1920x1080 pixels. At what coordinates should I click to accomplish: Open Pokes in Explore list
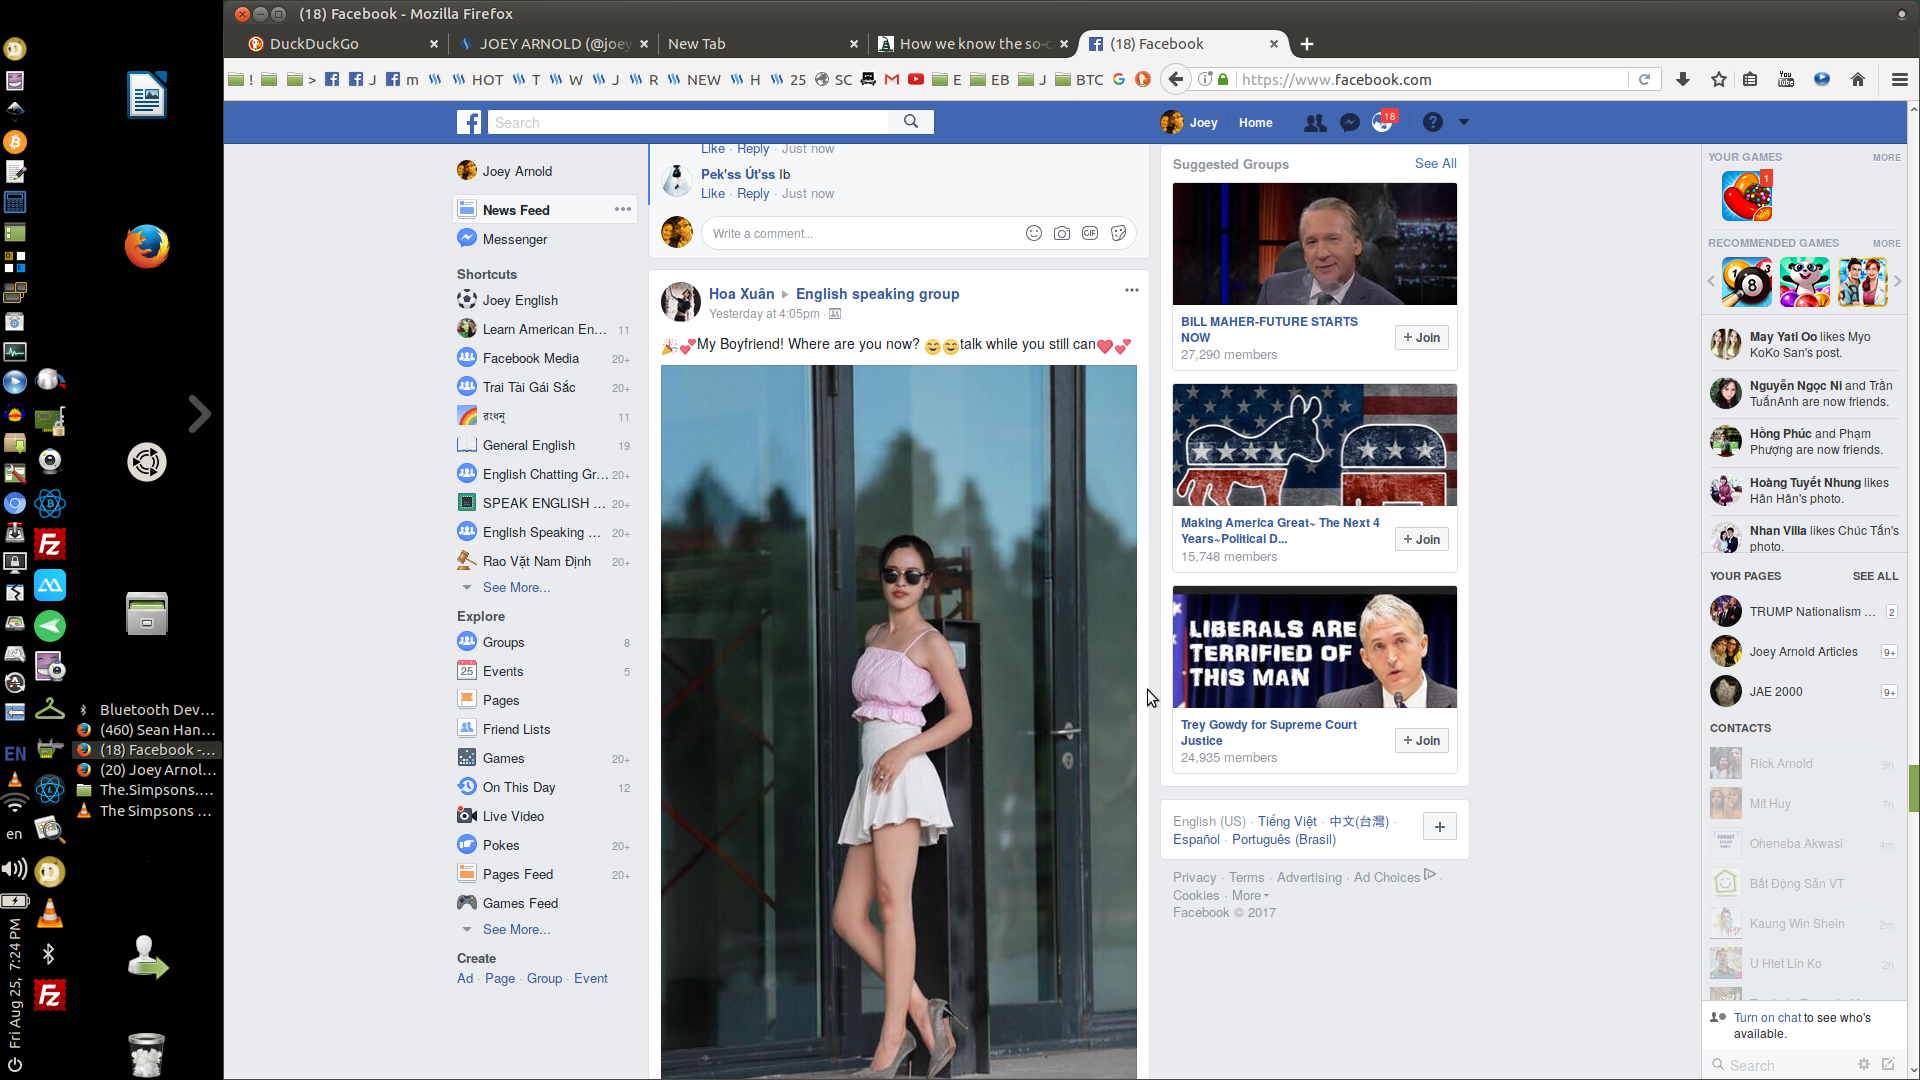[500, 845]
